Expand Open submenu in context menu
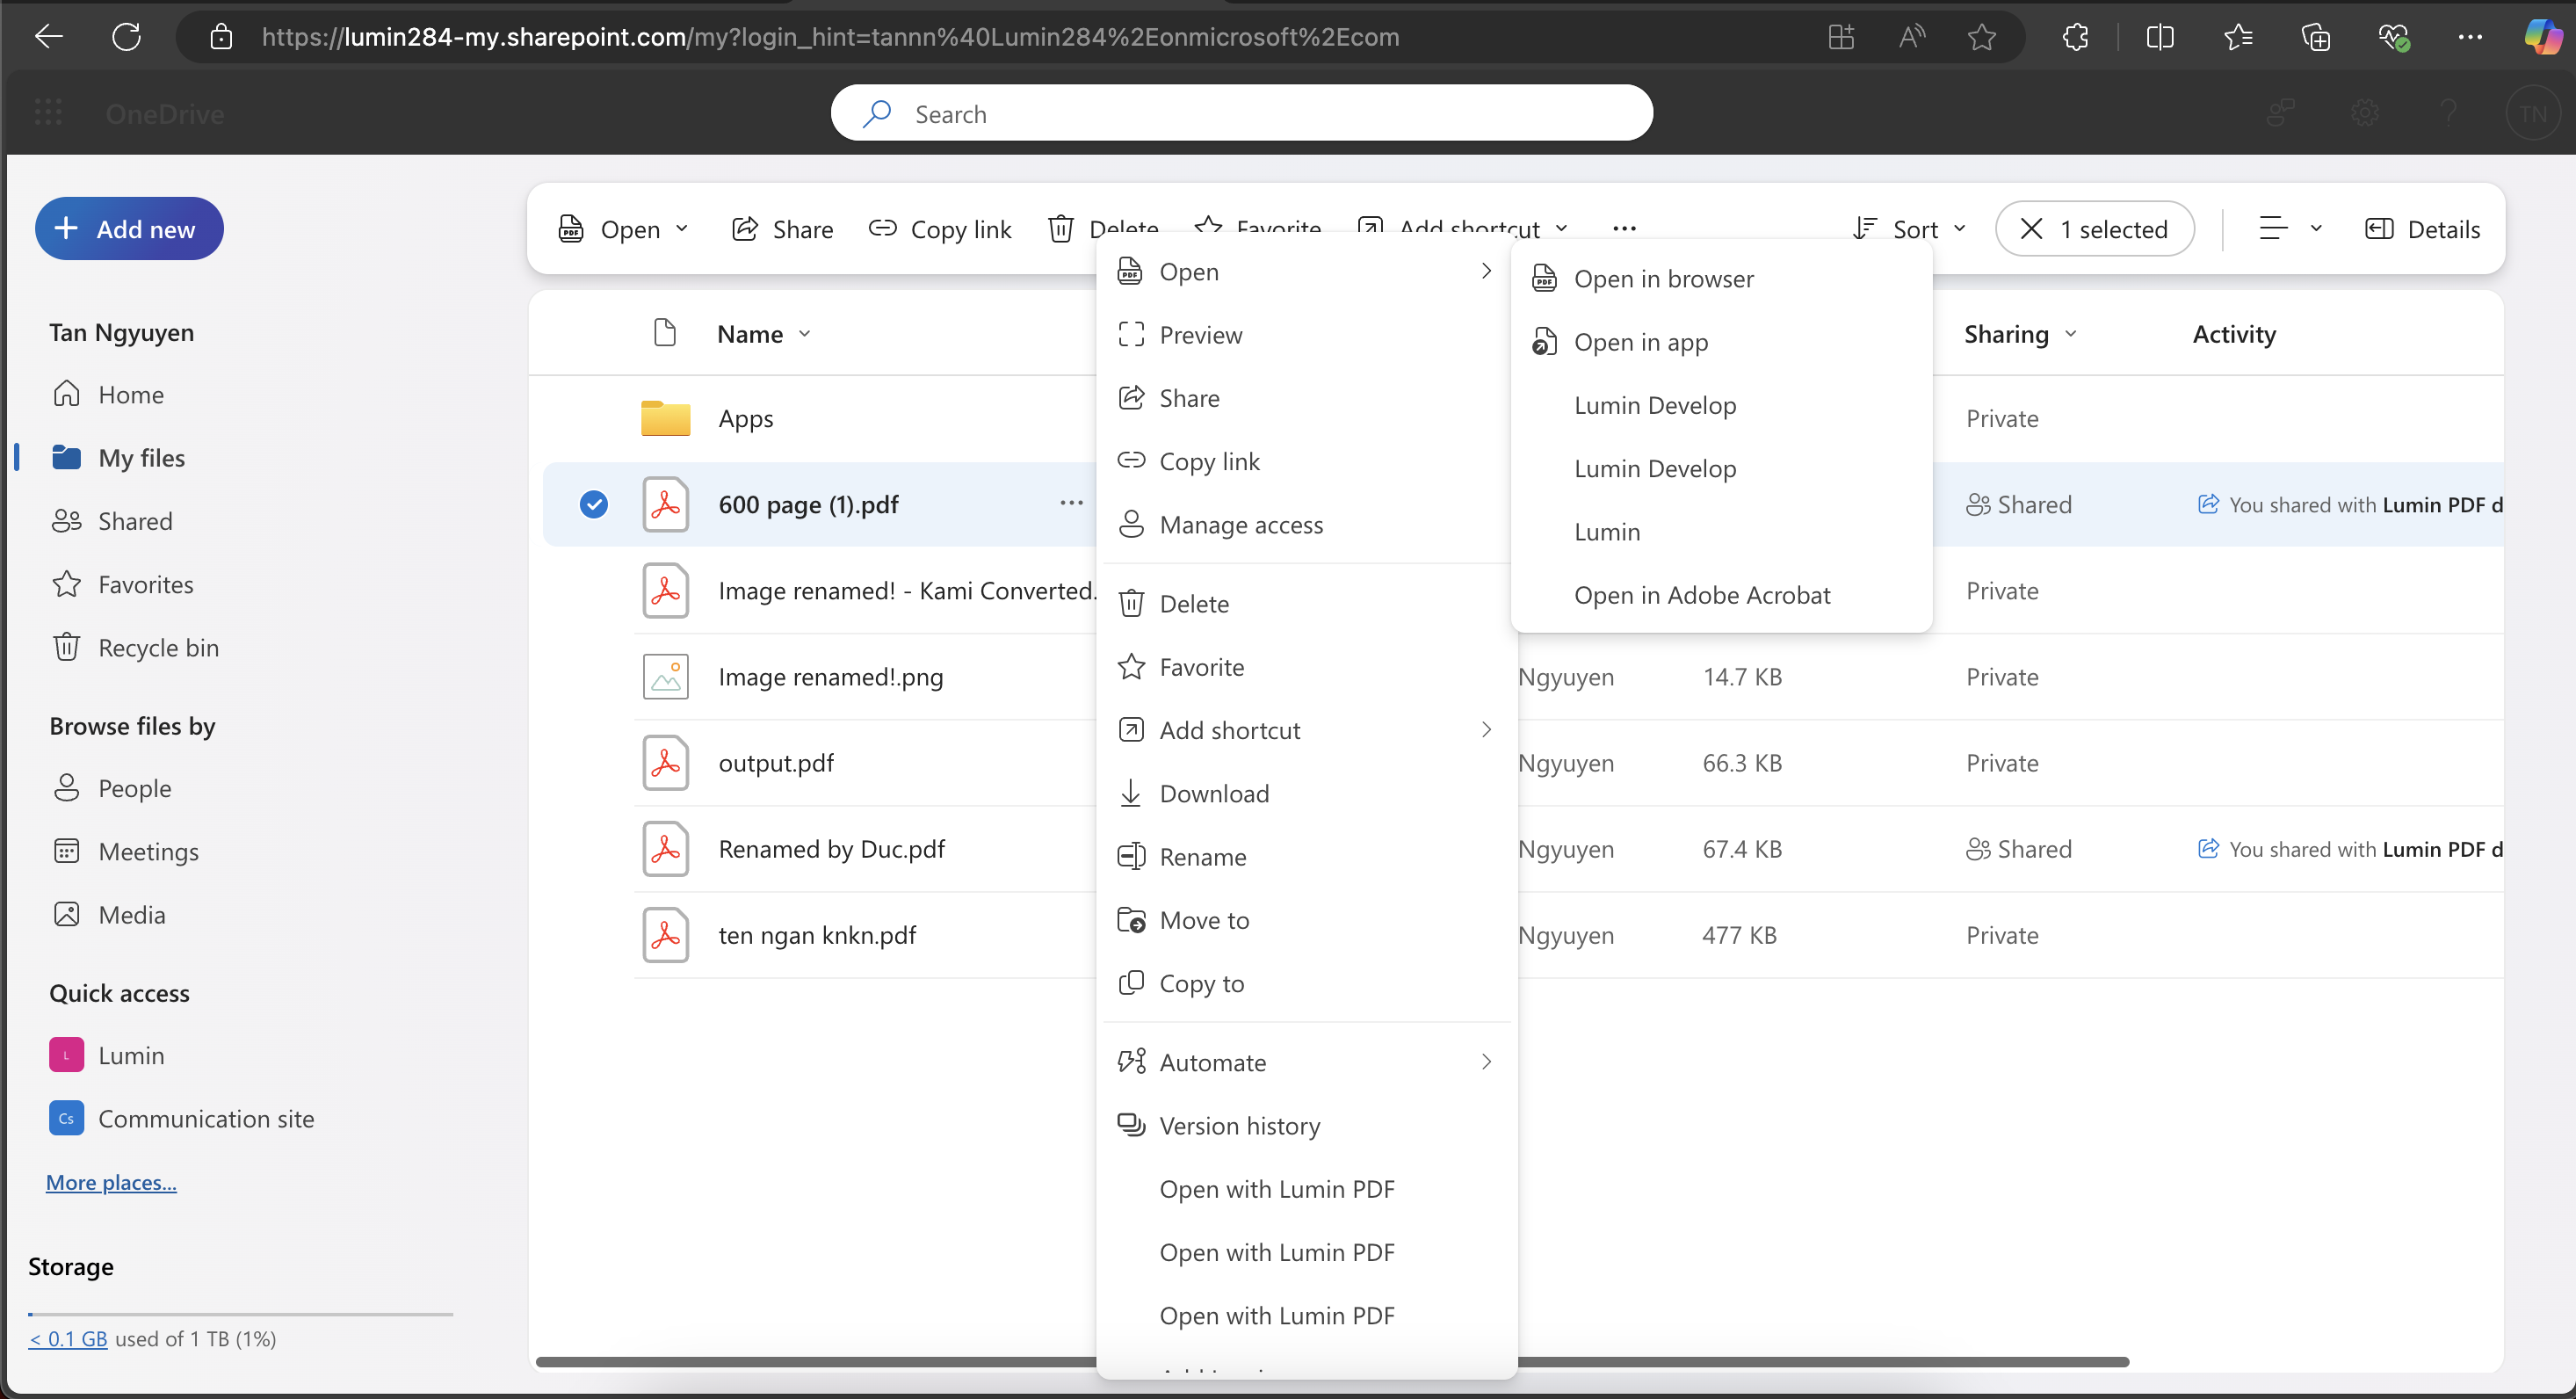 tap(1306, 271)
